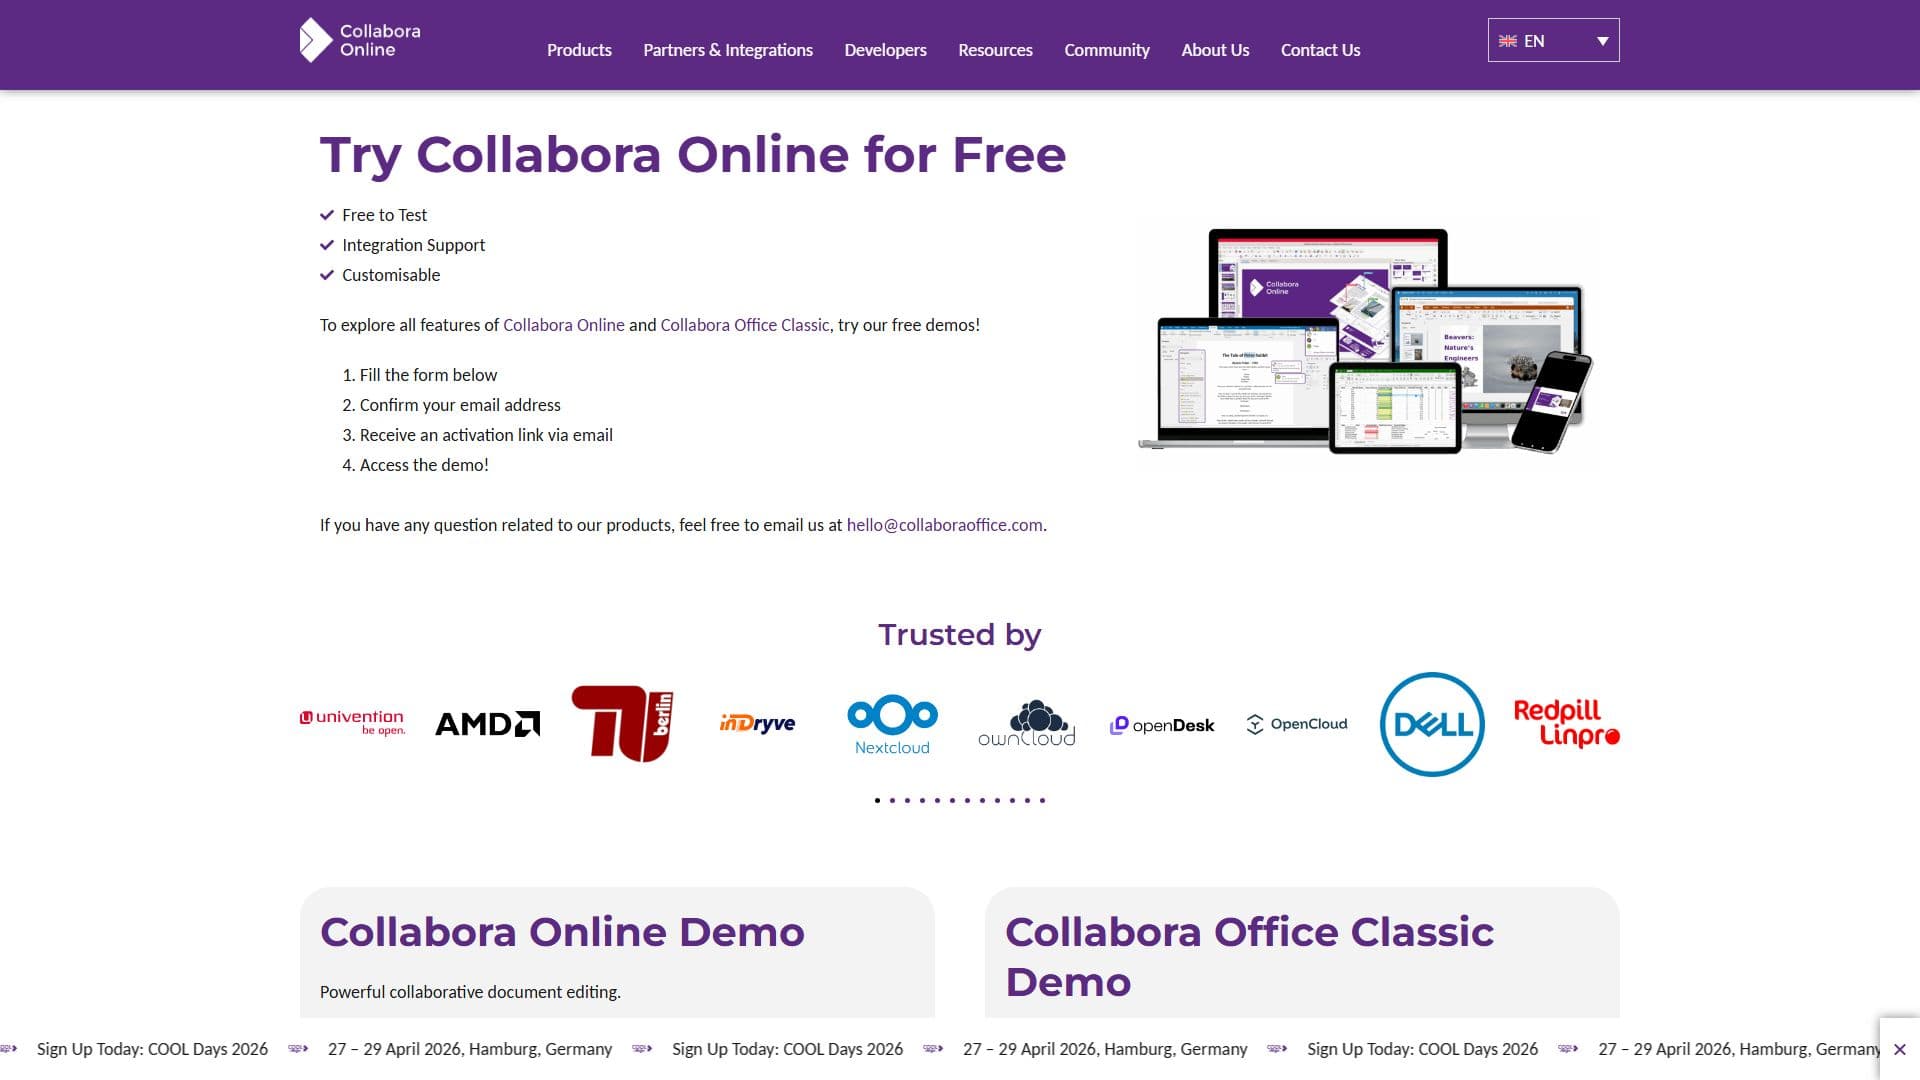
Task: Click the devices mockup image
Action: point(1365,340)
